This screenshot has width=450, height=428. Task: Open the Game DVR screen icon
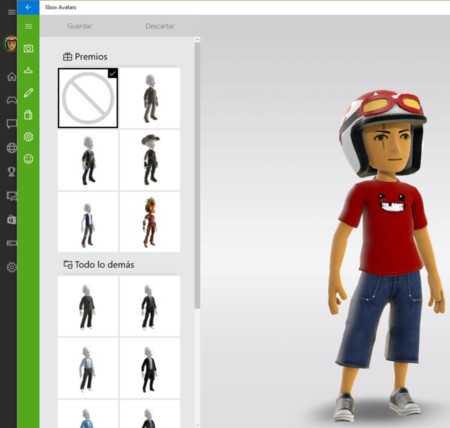pos(12,196)
